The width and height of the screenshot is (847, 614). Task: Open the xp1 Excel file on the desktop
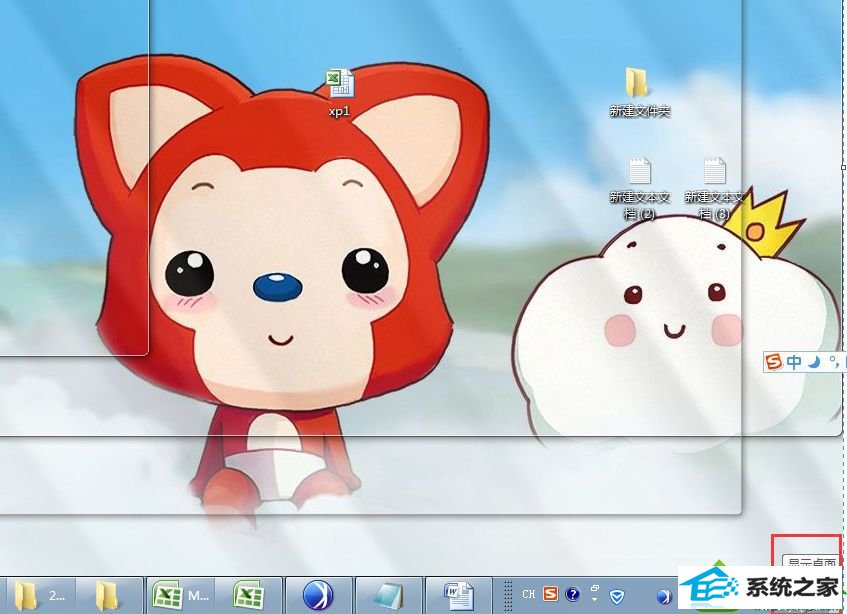click(x=340, y=93)
